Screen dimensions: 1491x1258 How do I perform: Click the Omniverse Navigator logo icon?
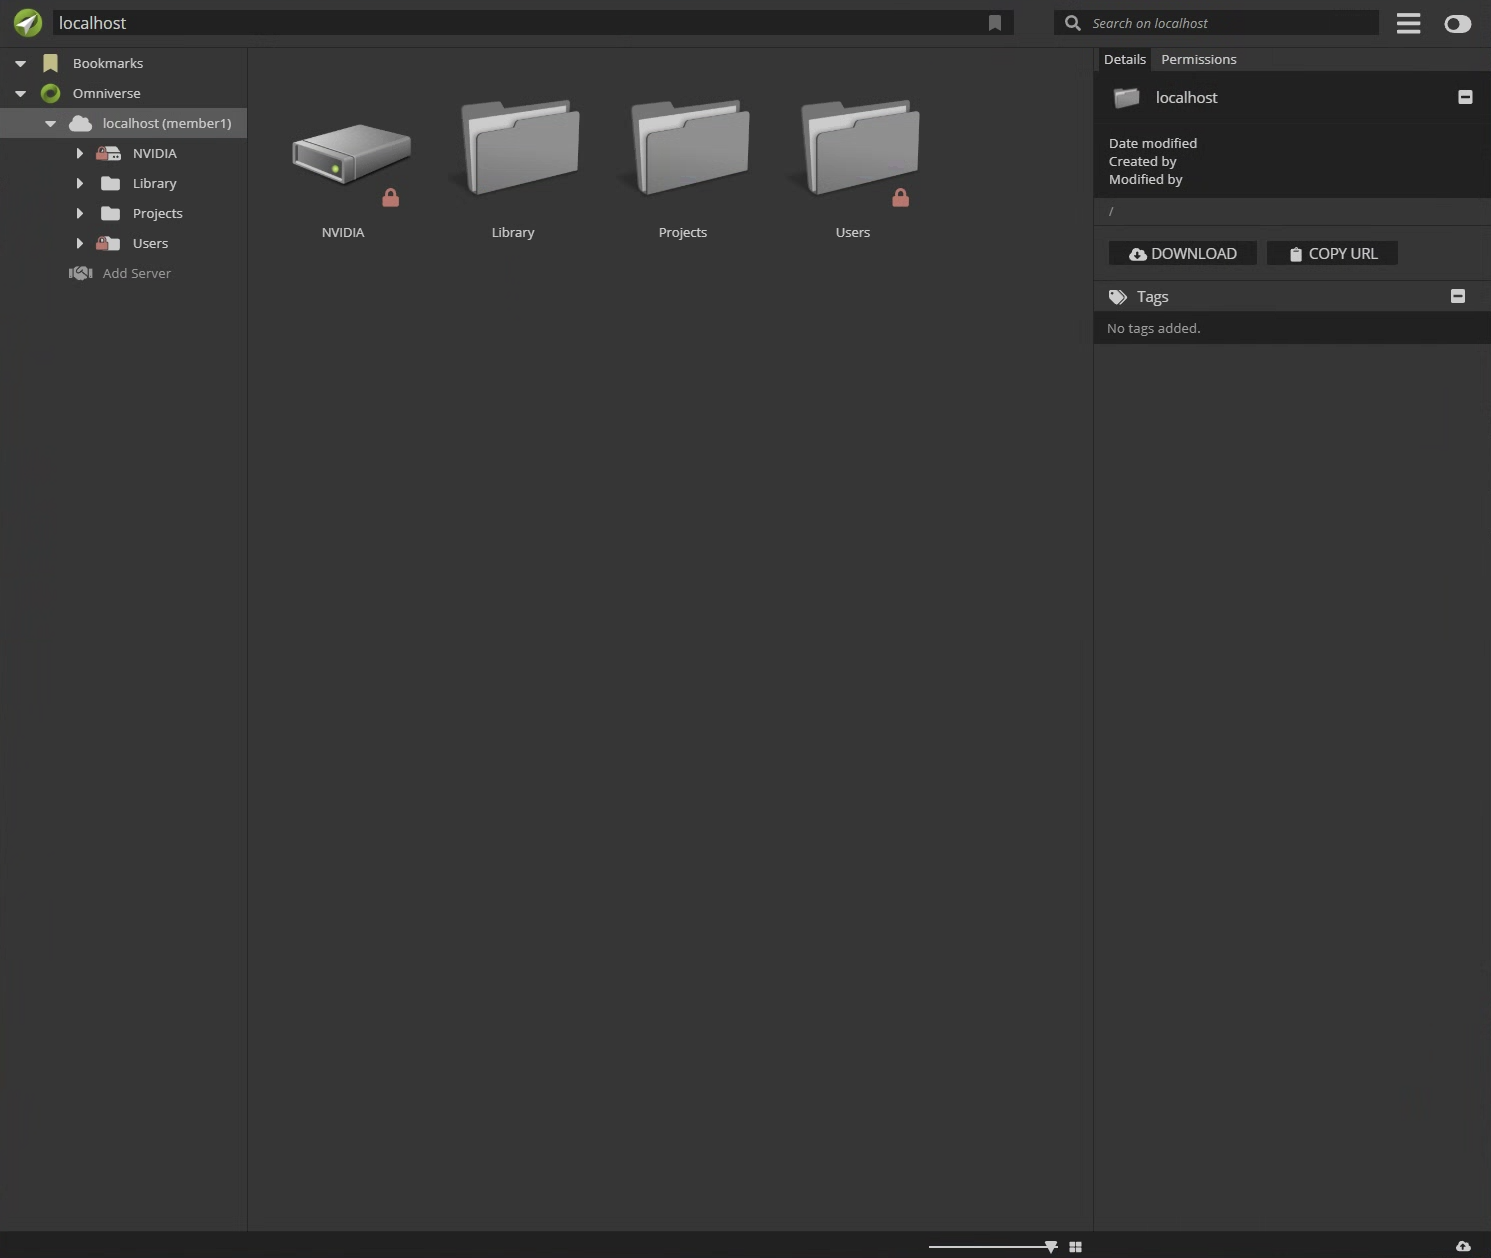(x=28, y=22)
